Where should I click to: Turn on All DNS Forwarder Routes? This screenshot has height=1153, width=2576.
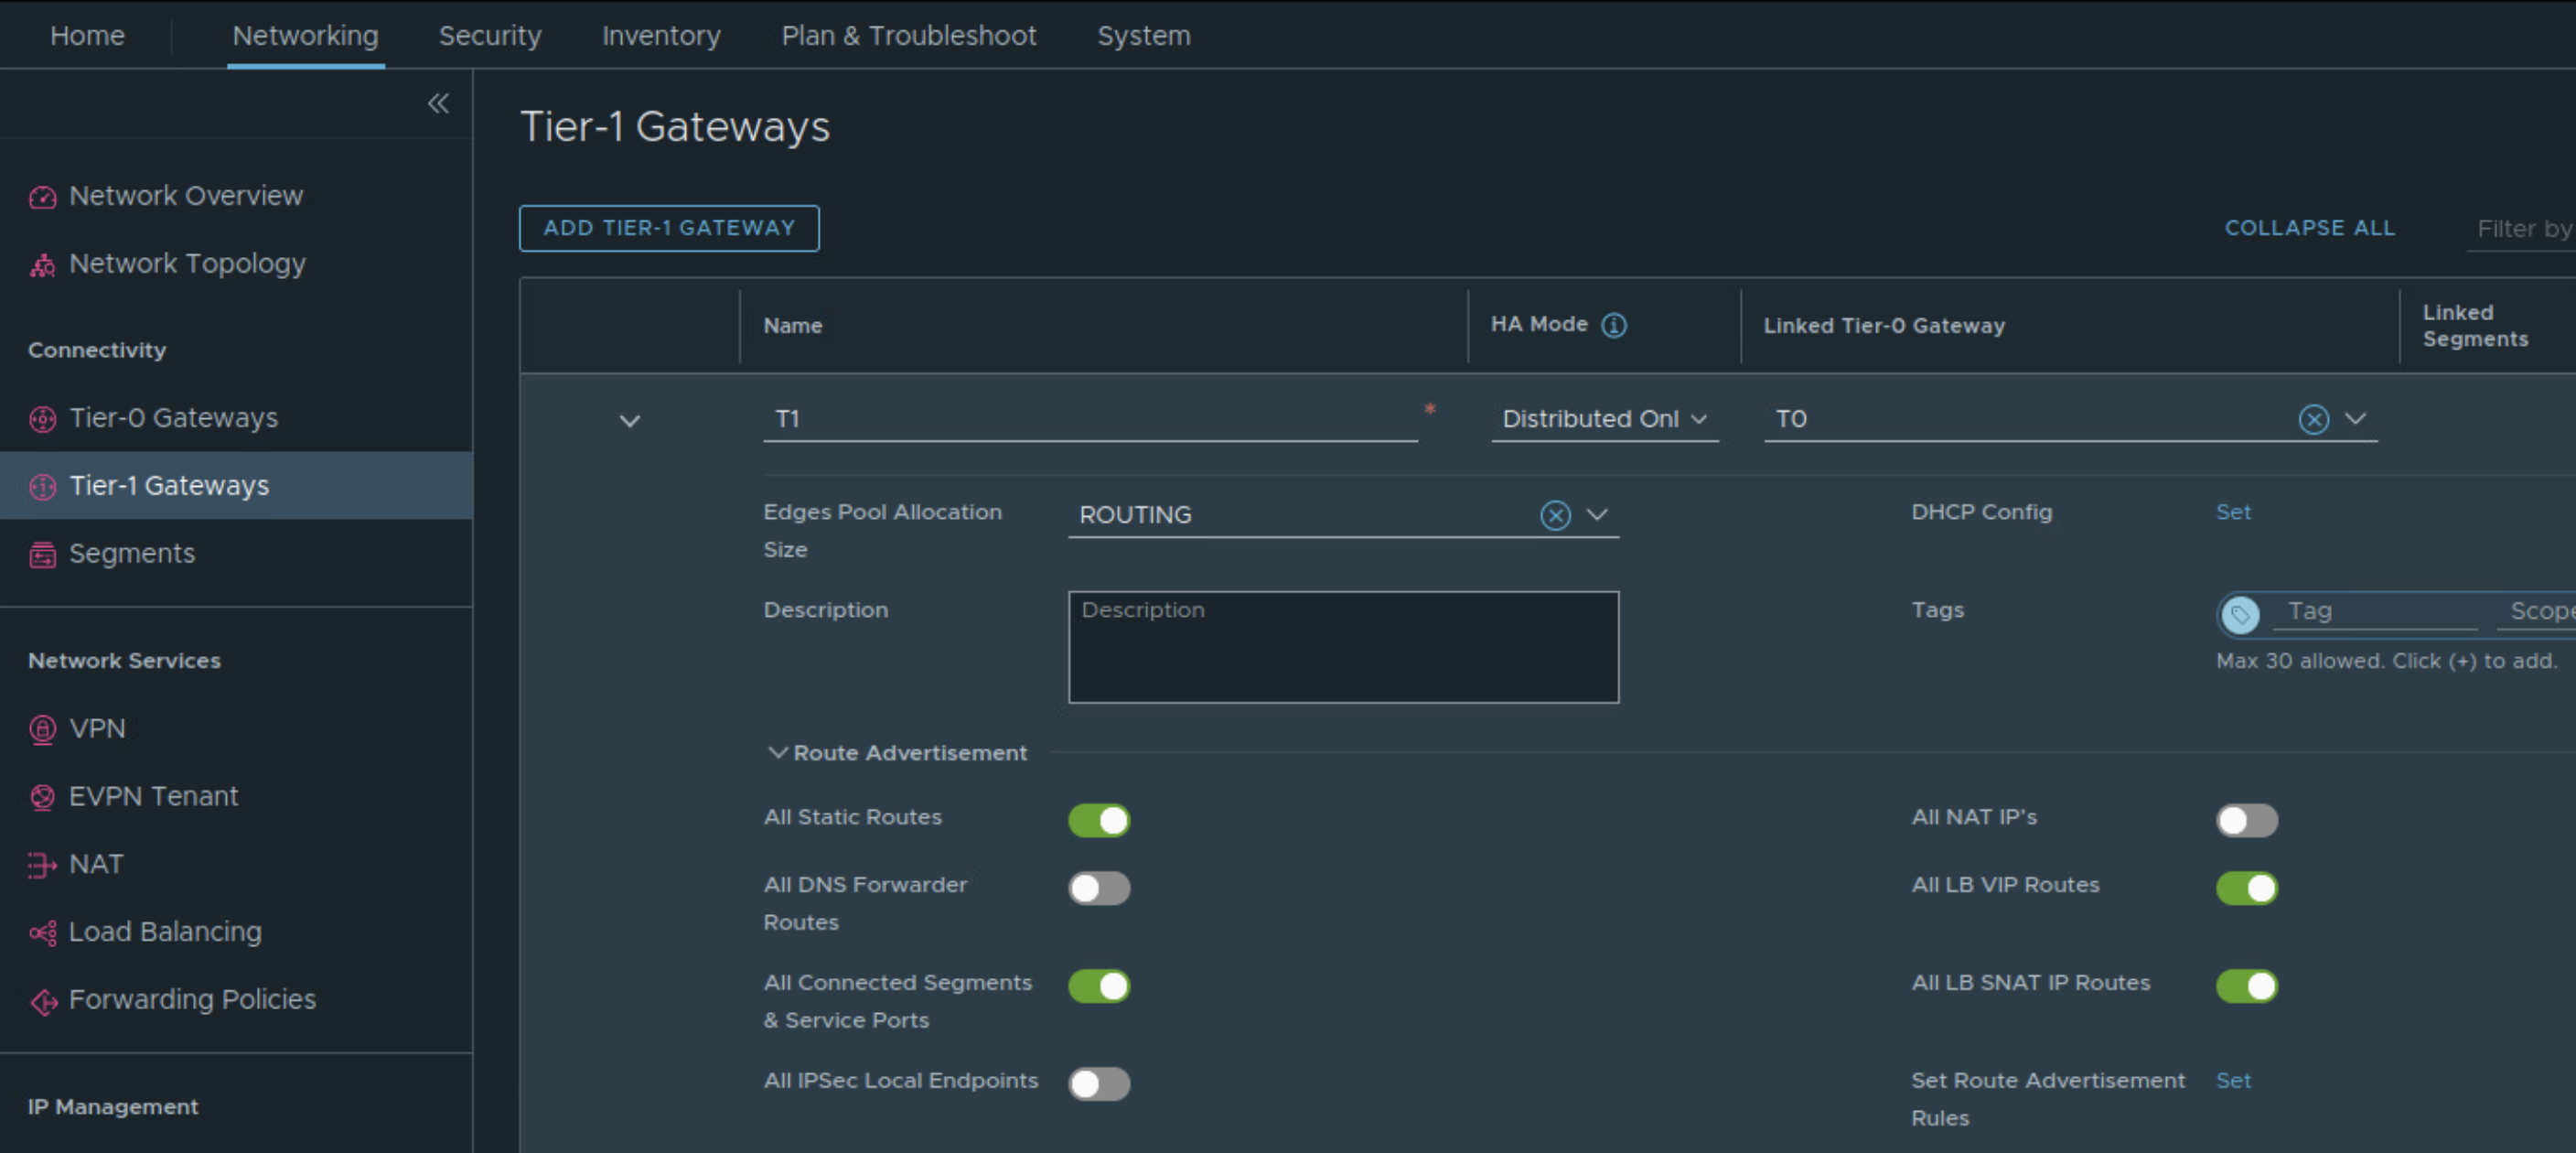[x=1098, y=888]
